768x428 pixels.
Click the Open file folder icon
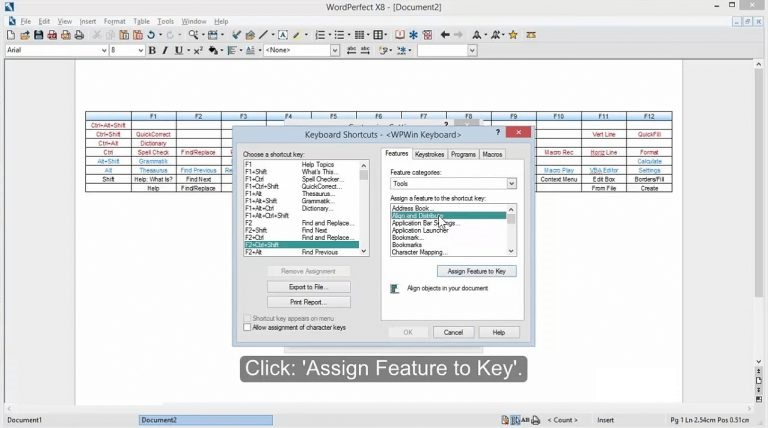(25, 35)
